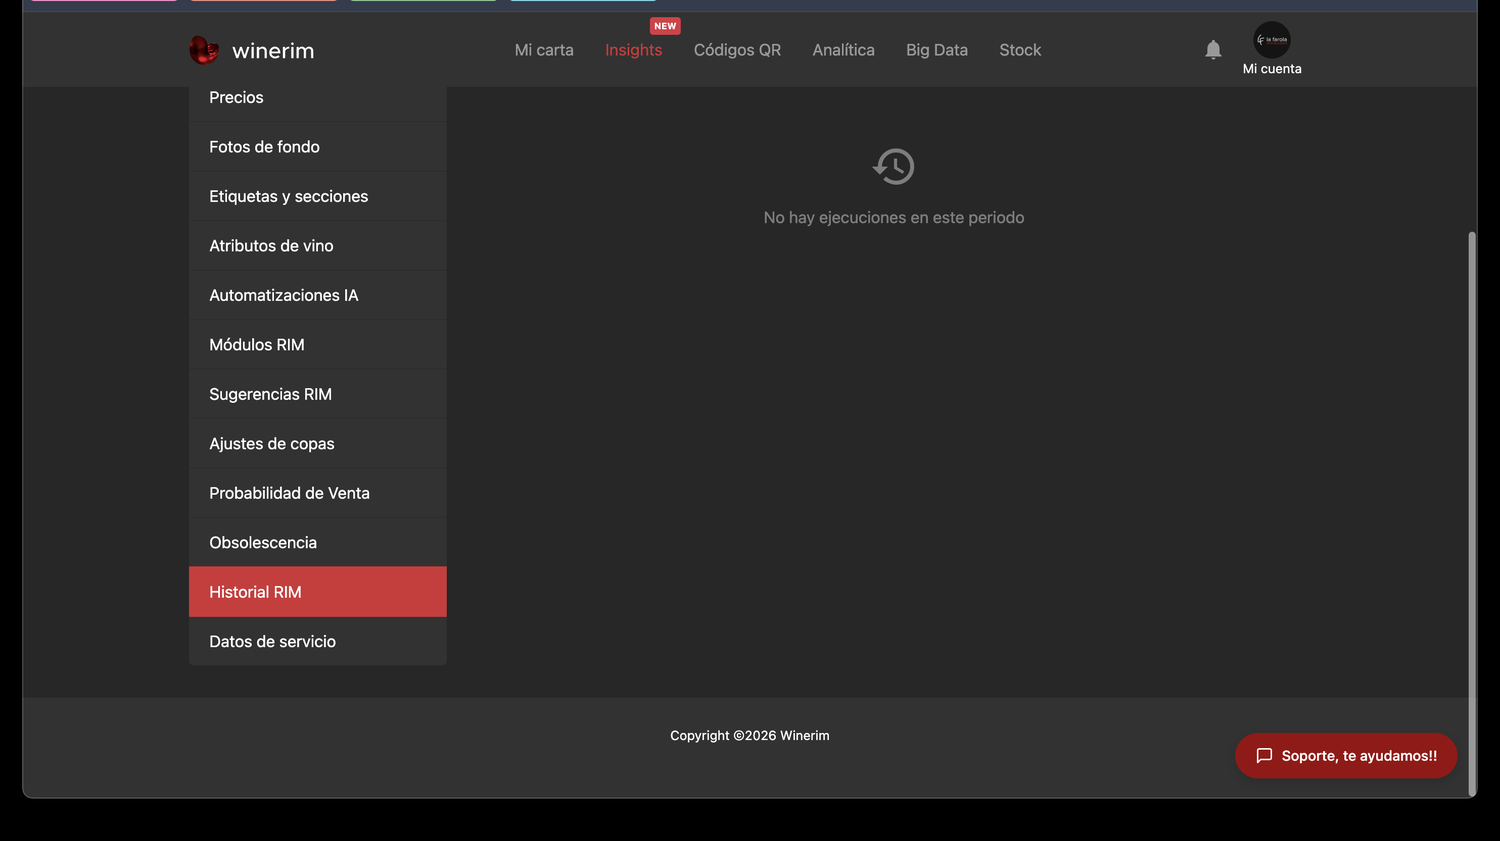Viewport: 1500px width, 841px height.
Task: Open Atributos de vino
Action: (318, 246)
